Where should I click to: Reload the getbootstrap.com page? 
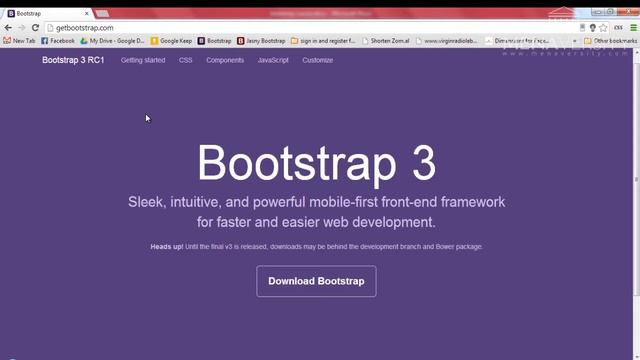click(36, 28)
